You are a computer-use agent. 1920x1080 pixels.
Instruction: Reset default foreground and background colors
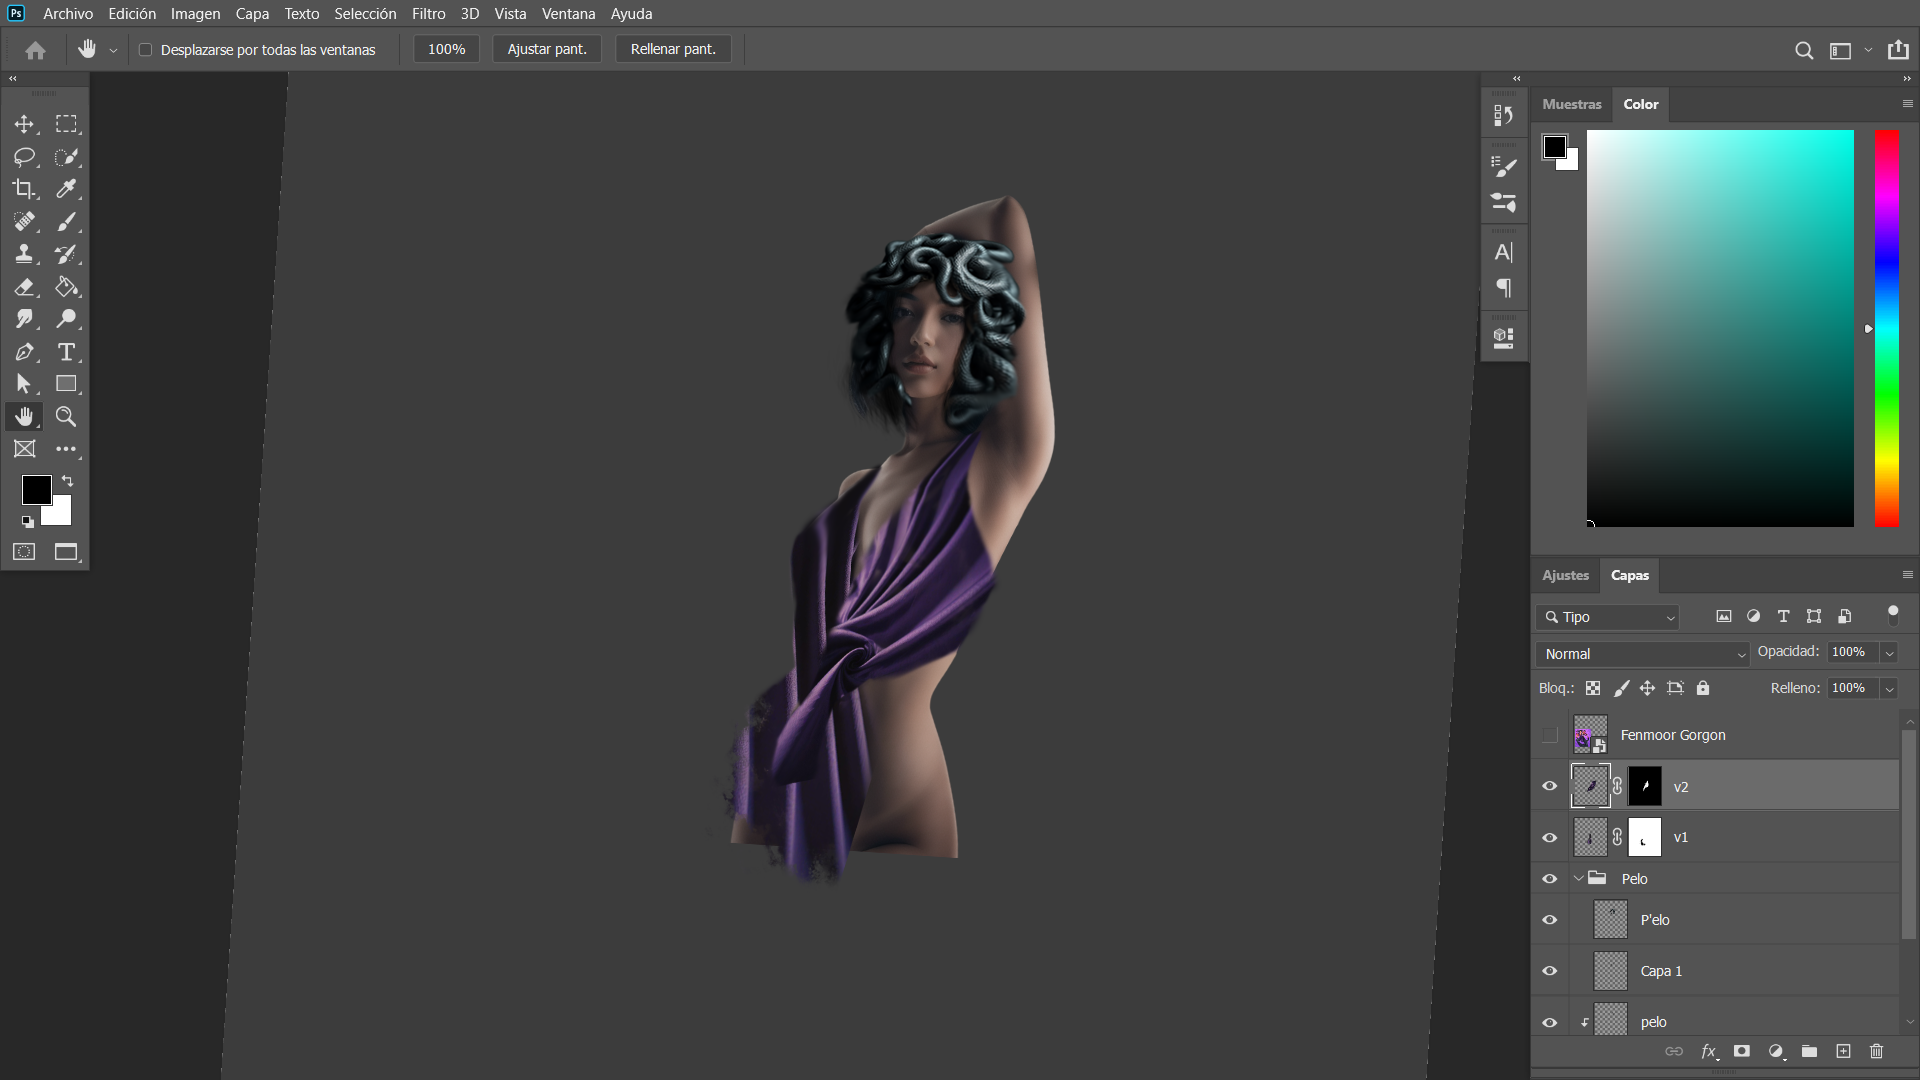[27, 521]
